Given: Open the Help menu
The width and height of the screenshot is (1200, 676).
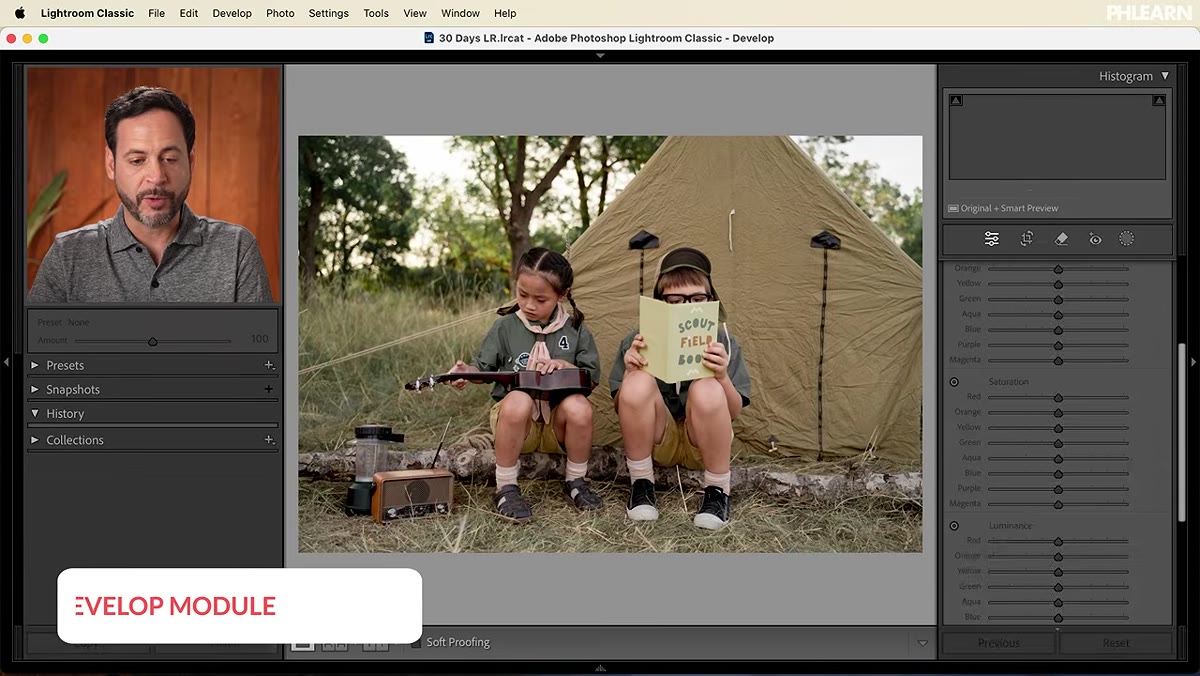Looking at the screenshot, I should pyautogui.click(x=505, y=13).
